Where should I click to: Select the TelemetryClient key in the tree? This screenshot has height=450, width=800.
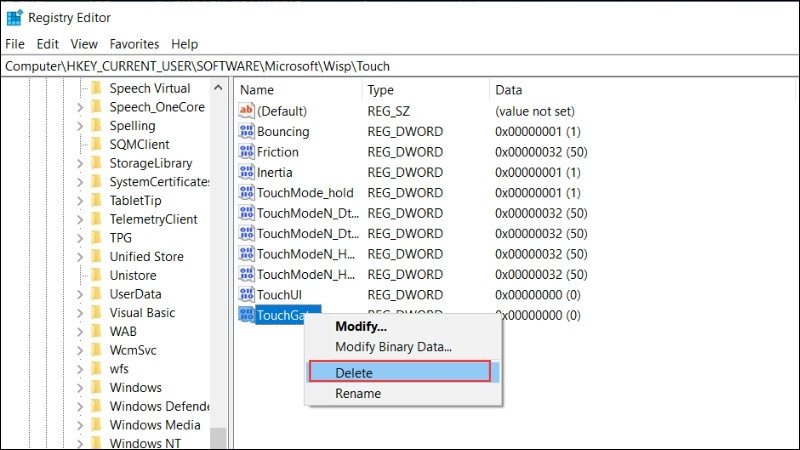[x=153, y=219]
